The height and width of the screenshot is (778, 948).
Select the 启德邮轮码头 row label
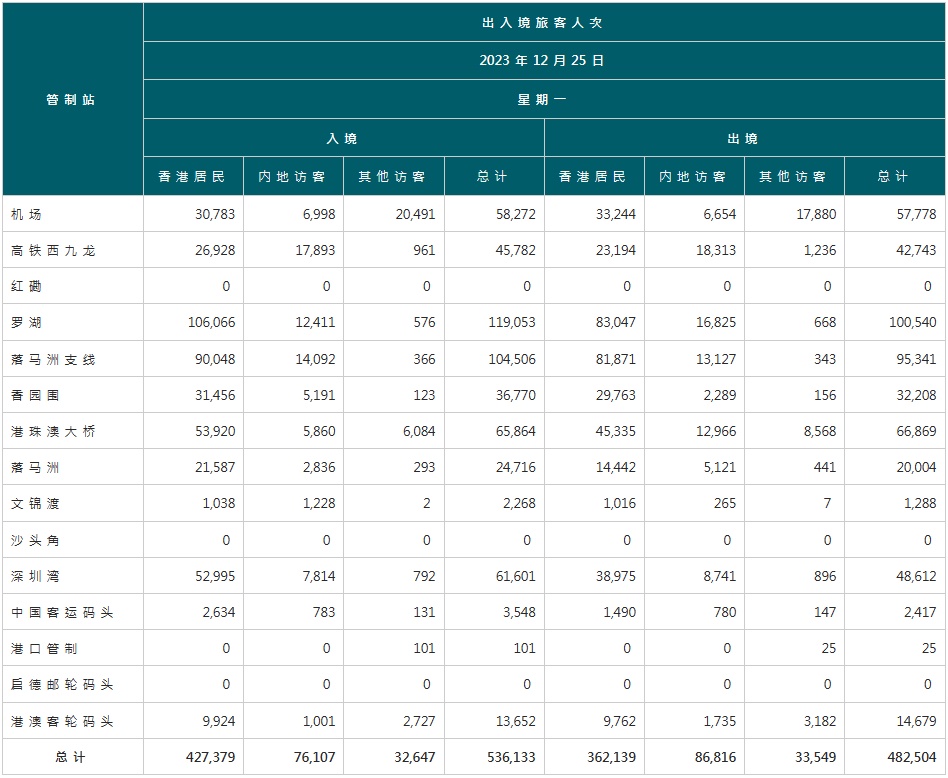[x=62, y=685]
